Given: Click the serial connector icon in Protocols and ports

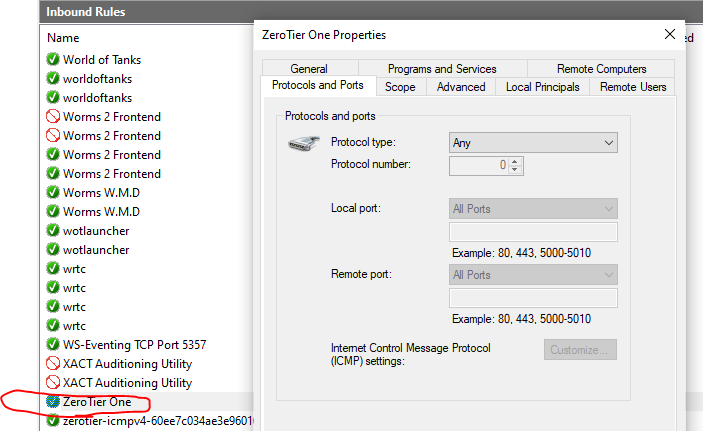Looking at the screenshot, I should (304, 143).
